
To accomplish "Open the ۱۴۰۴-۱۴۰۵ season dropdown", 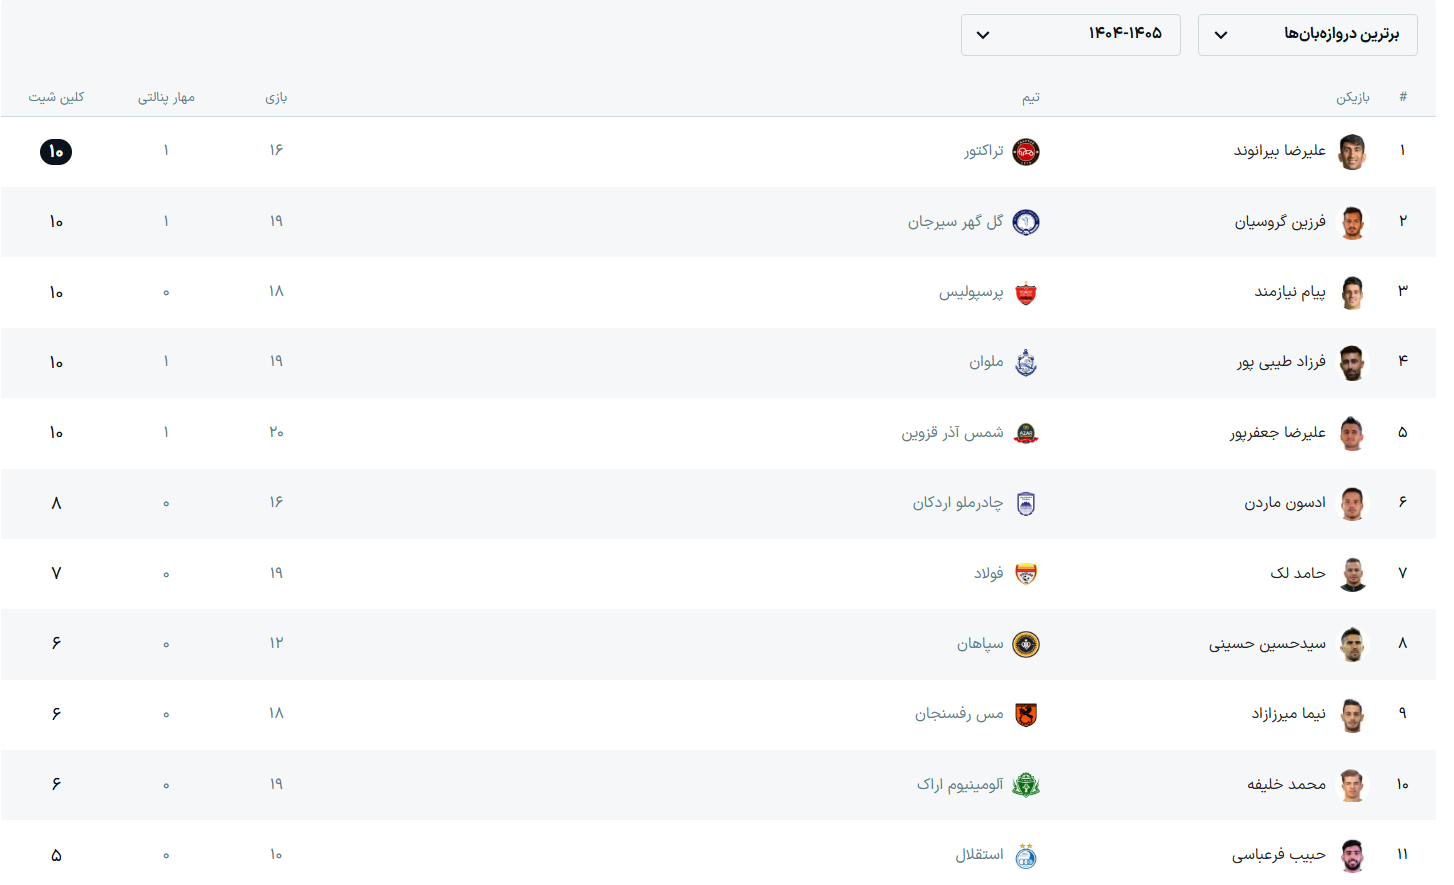I will pos(1070,35).
